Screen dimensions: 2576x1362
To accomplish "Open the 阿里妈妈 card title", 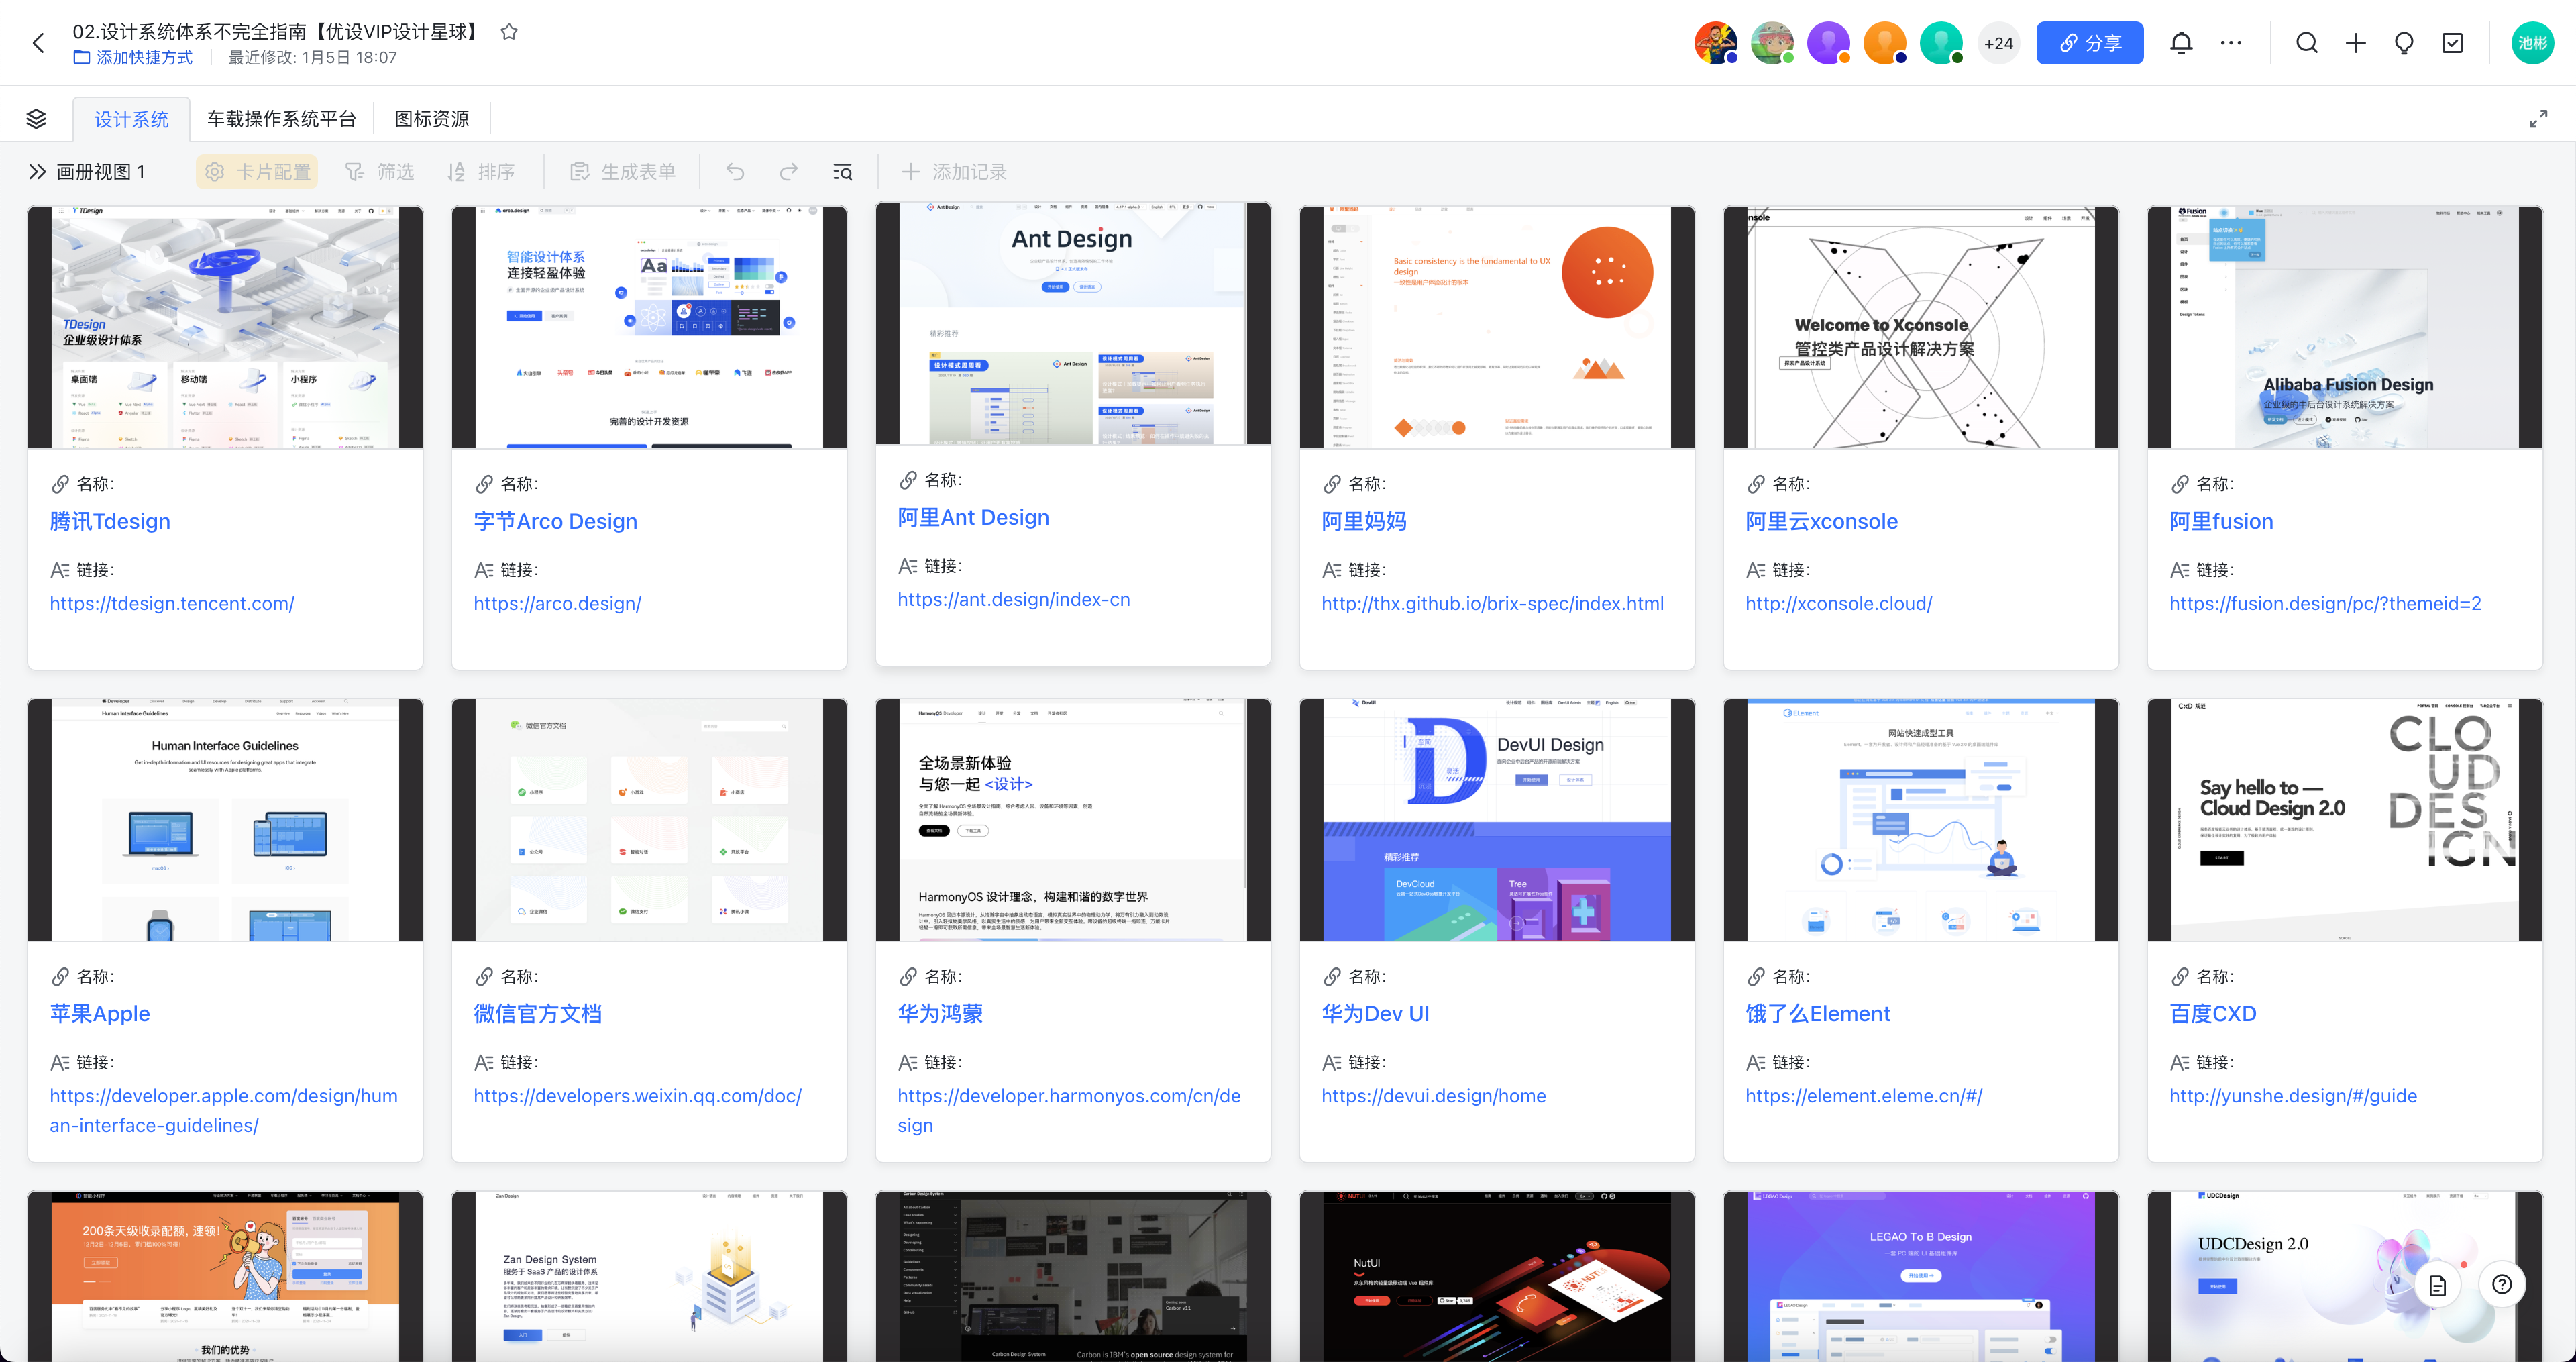I will pyautogui.click(x=1363, y=521).
